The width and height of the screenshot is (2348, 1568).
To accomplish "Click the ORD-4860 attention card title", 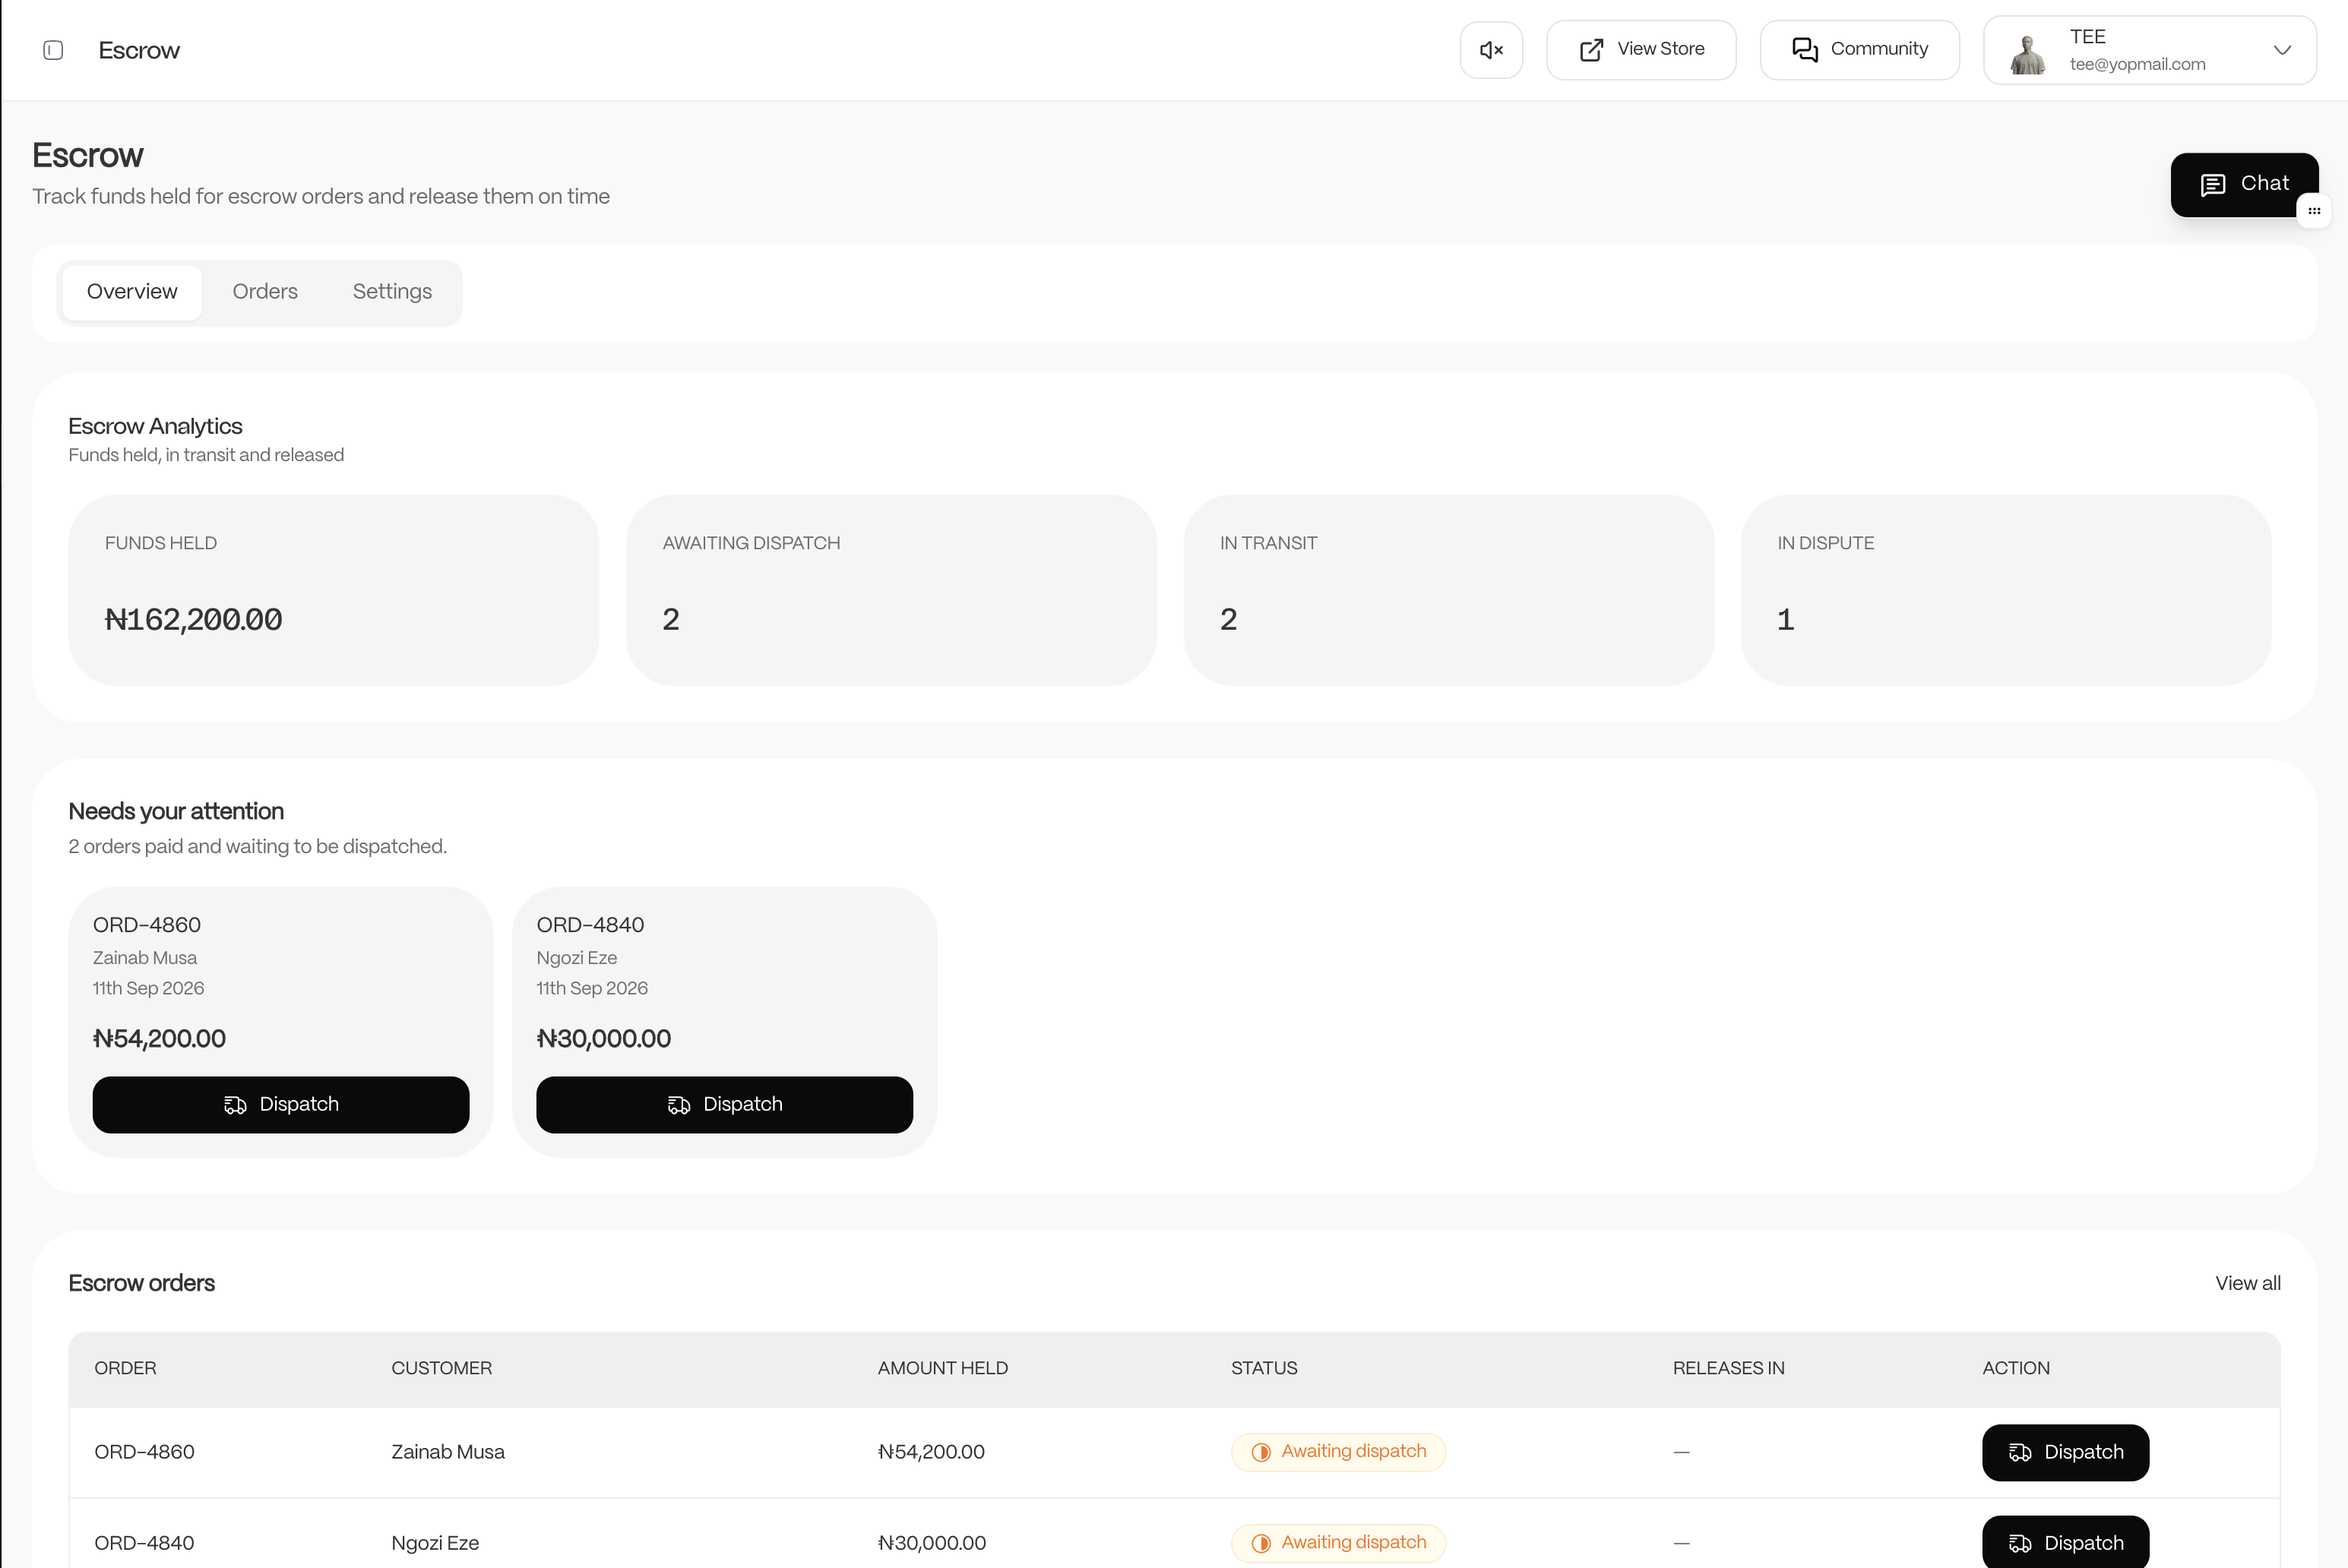I will click(x=147, y=925).
